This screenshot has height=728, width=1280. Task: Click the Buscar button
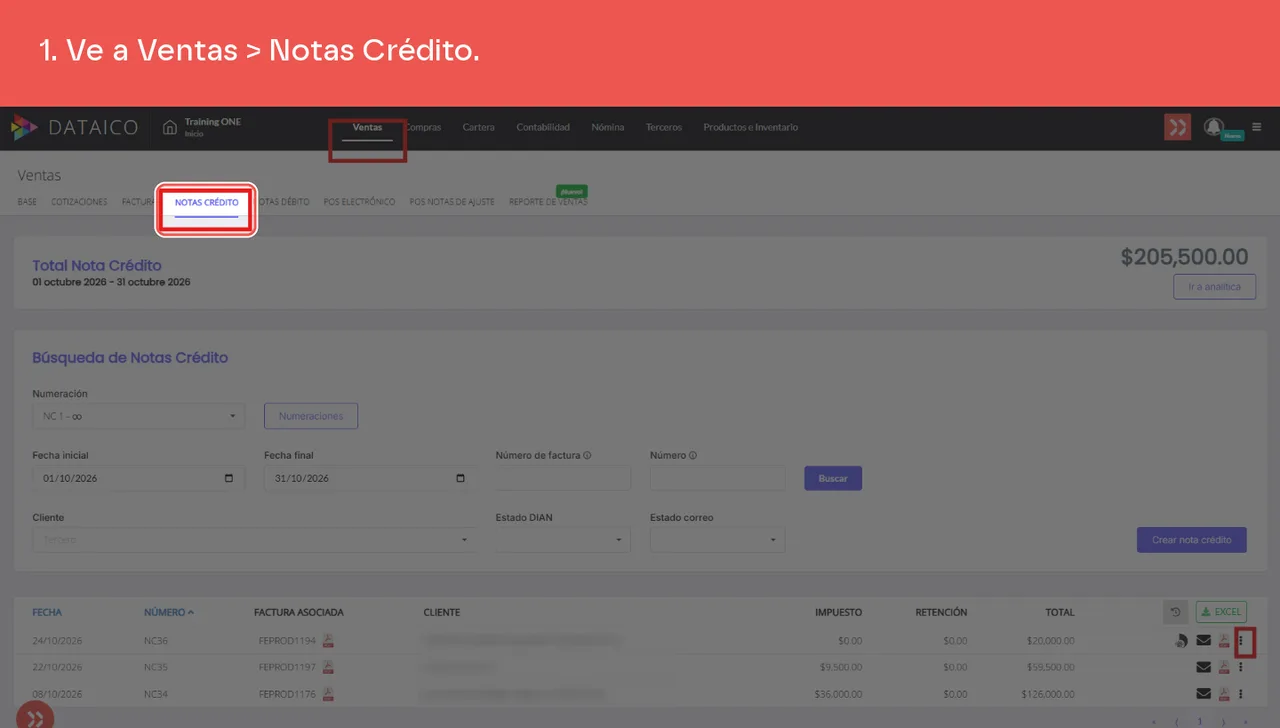point(833,478)
